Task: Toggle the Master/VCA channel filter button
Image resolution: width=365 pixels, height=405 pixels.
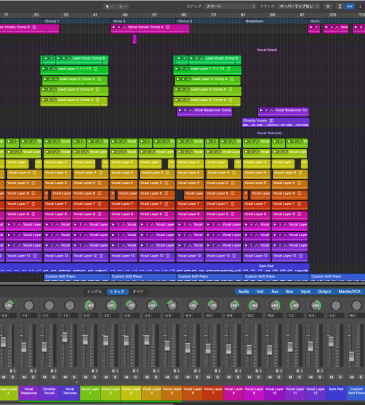Action: pos(349,292)
